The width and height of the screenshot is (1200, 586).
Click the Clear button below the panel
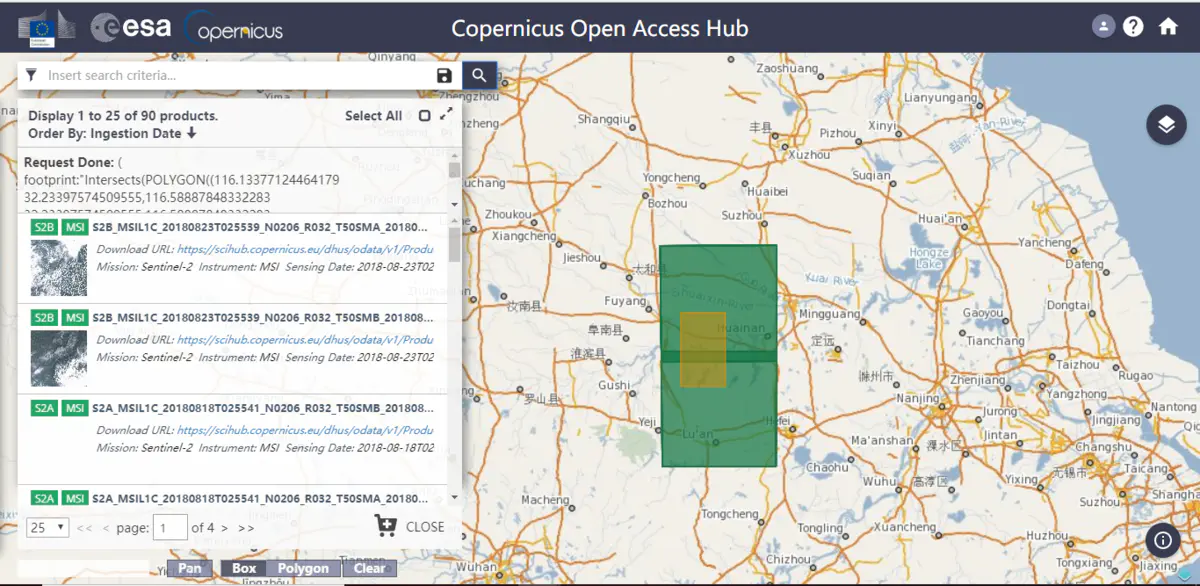pyautogui.click(x=369, y=568)
